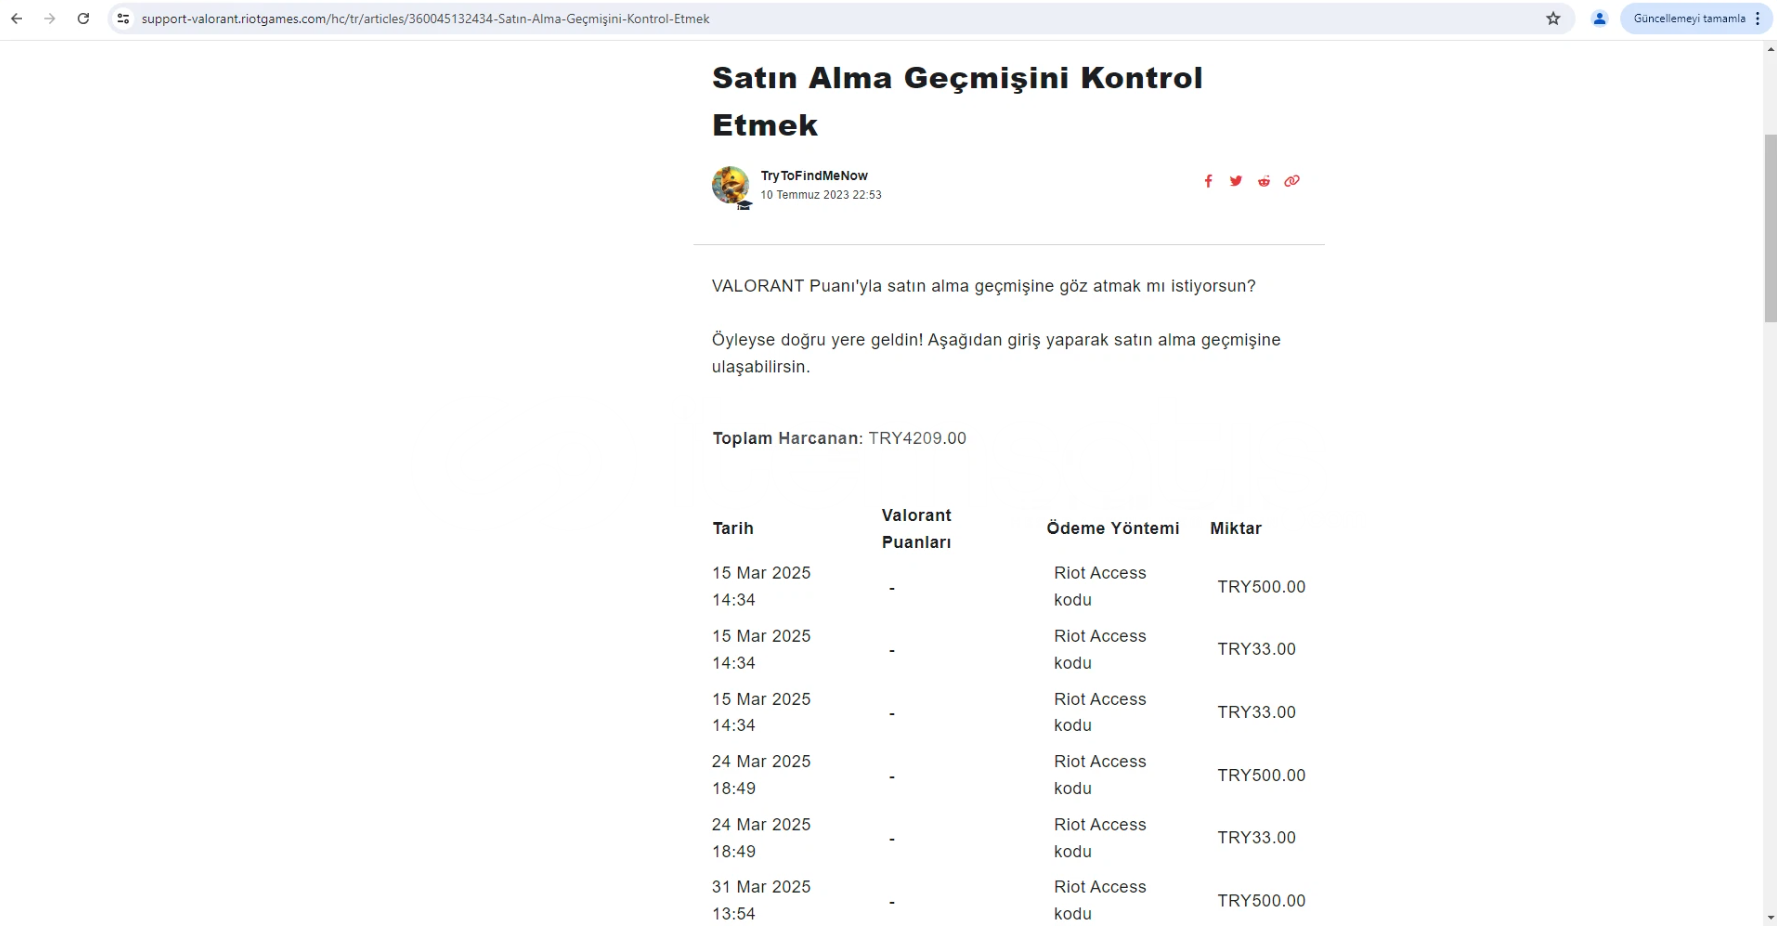Click paragraph starting 'VALORANT Puanı'yla satın alma'
This screenshot has width=1777, height=926.
point(983,286)
